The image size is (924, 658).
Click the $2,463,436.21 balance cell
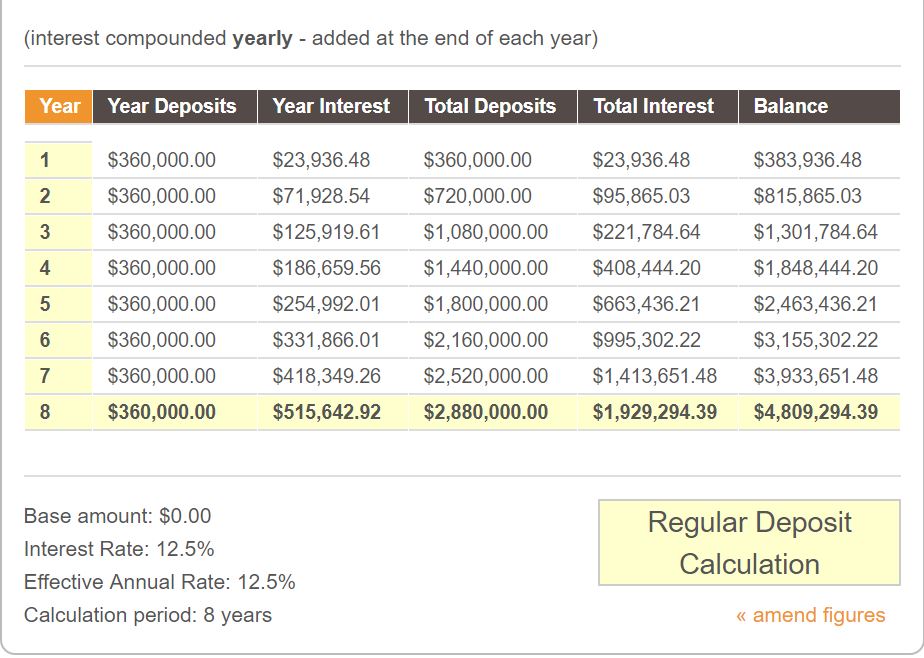coord(816,304)
